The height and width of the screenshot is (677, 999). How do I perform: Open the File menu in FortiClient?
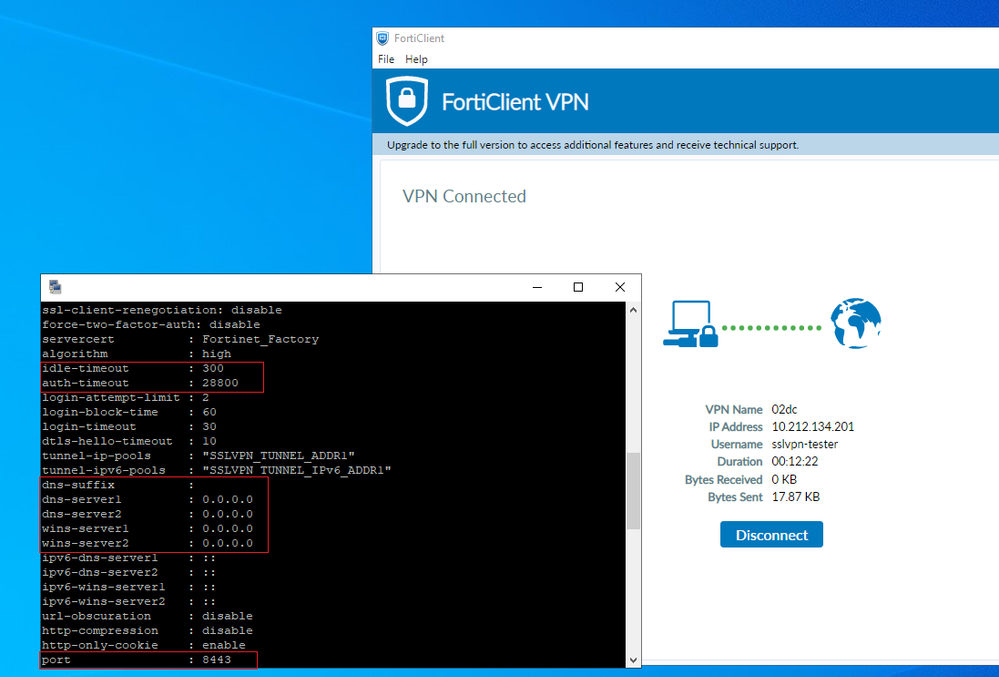pyautogui.click(x=386, y=59)
